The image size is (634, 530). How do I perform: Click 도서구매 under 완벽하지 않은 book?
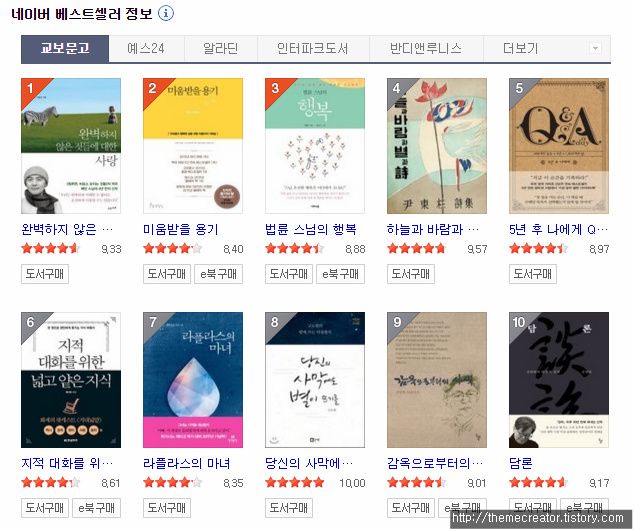click(x=45, y=274)
